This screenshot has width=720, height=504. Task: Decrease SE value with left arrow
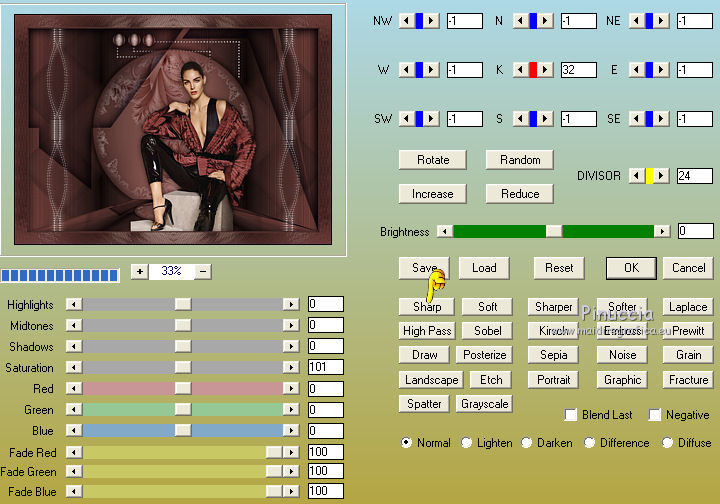coord(636,119)
